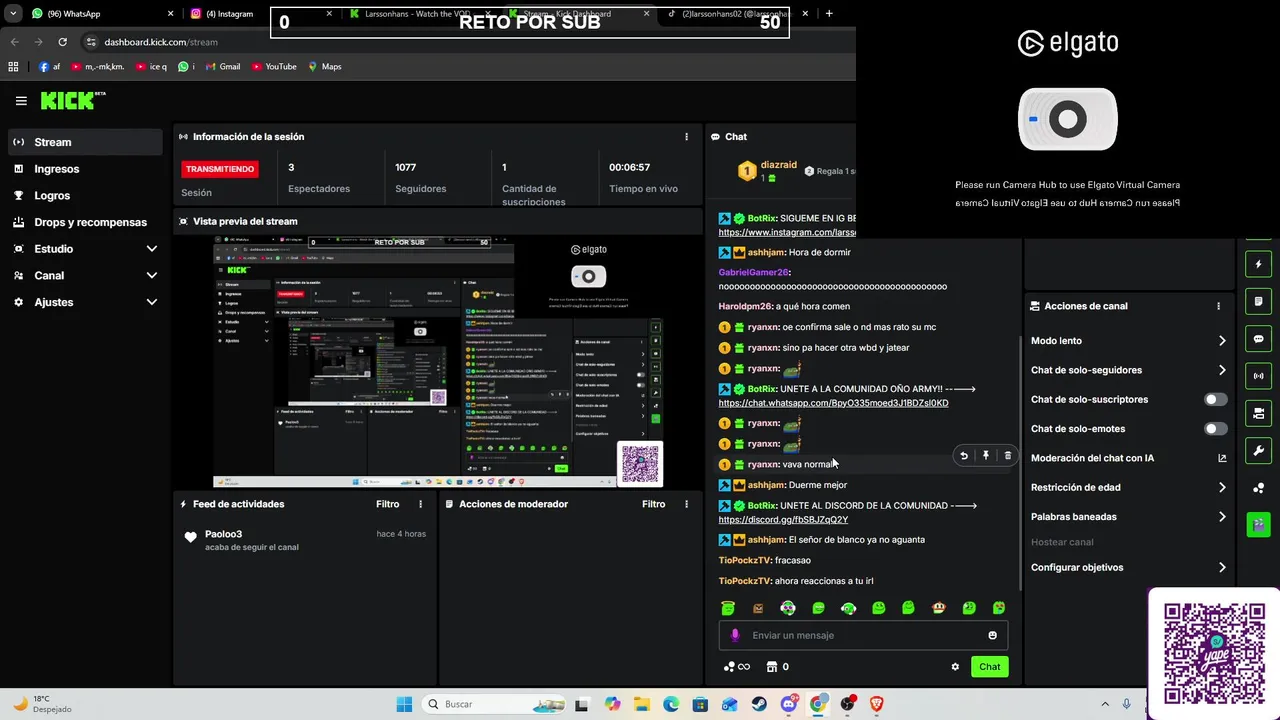The height and width of the screenshot is (720, 1280).
Task: Open the emoji picker in message box
Action: click(x=992, y=635)
